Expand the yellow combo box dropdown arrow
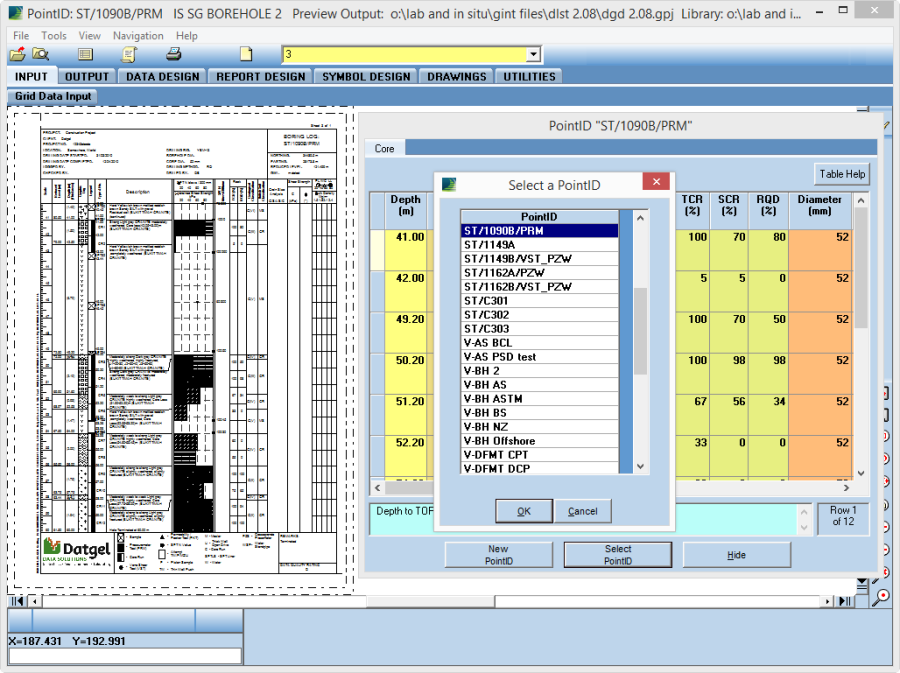 [x=533, y=54]
